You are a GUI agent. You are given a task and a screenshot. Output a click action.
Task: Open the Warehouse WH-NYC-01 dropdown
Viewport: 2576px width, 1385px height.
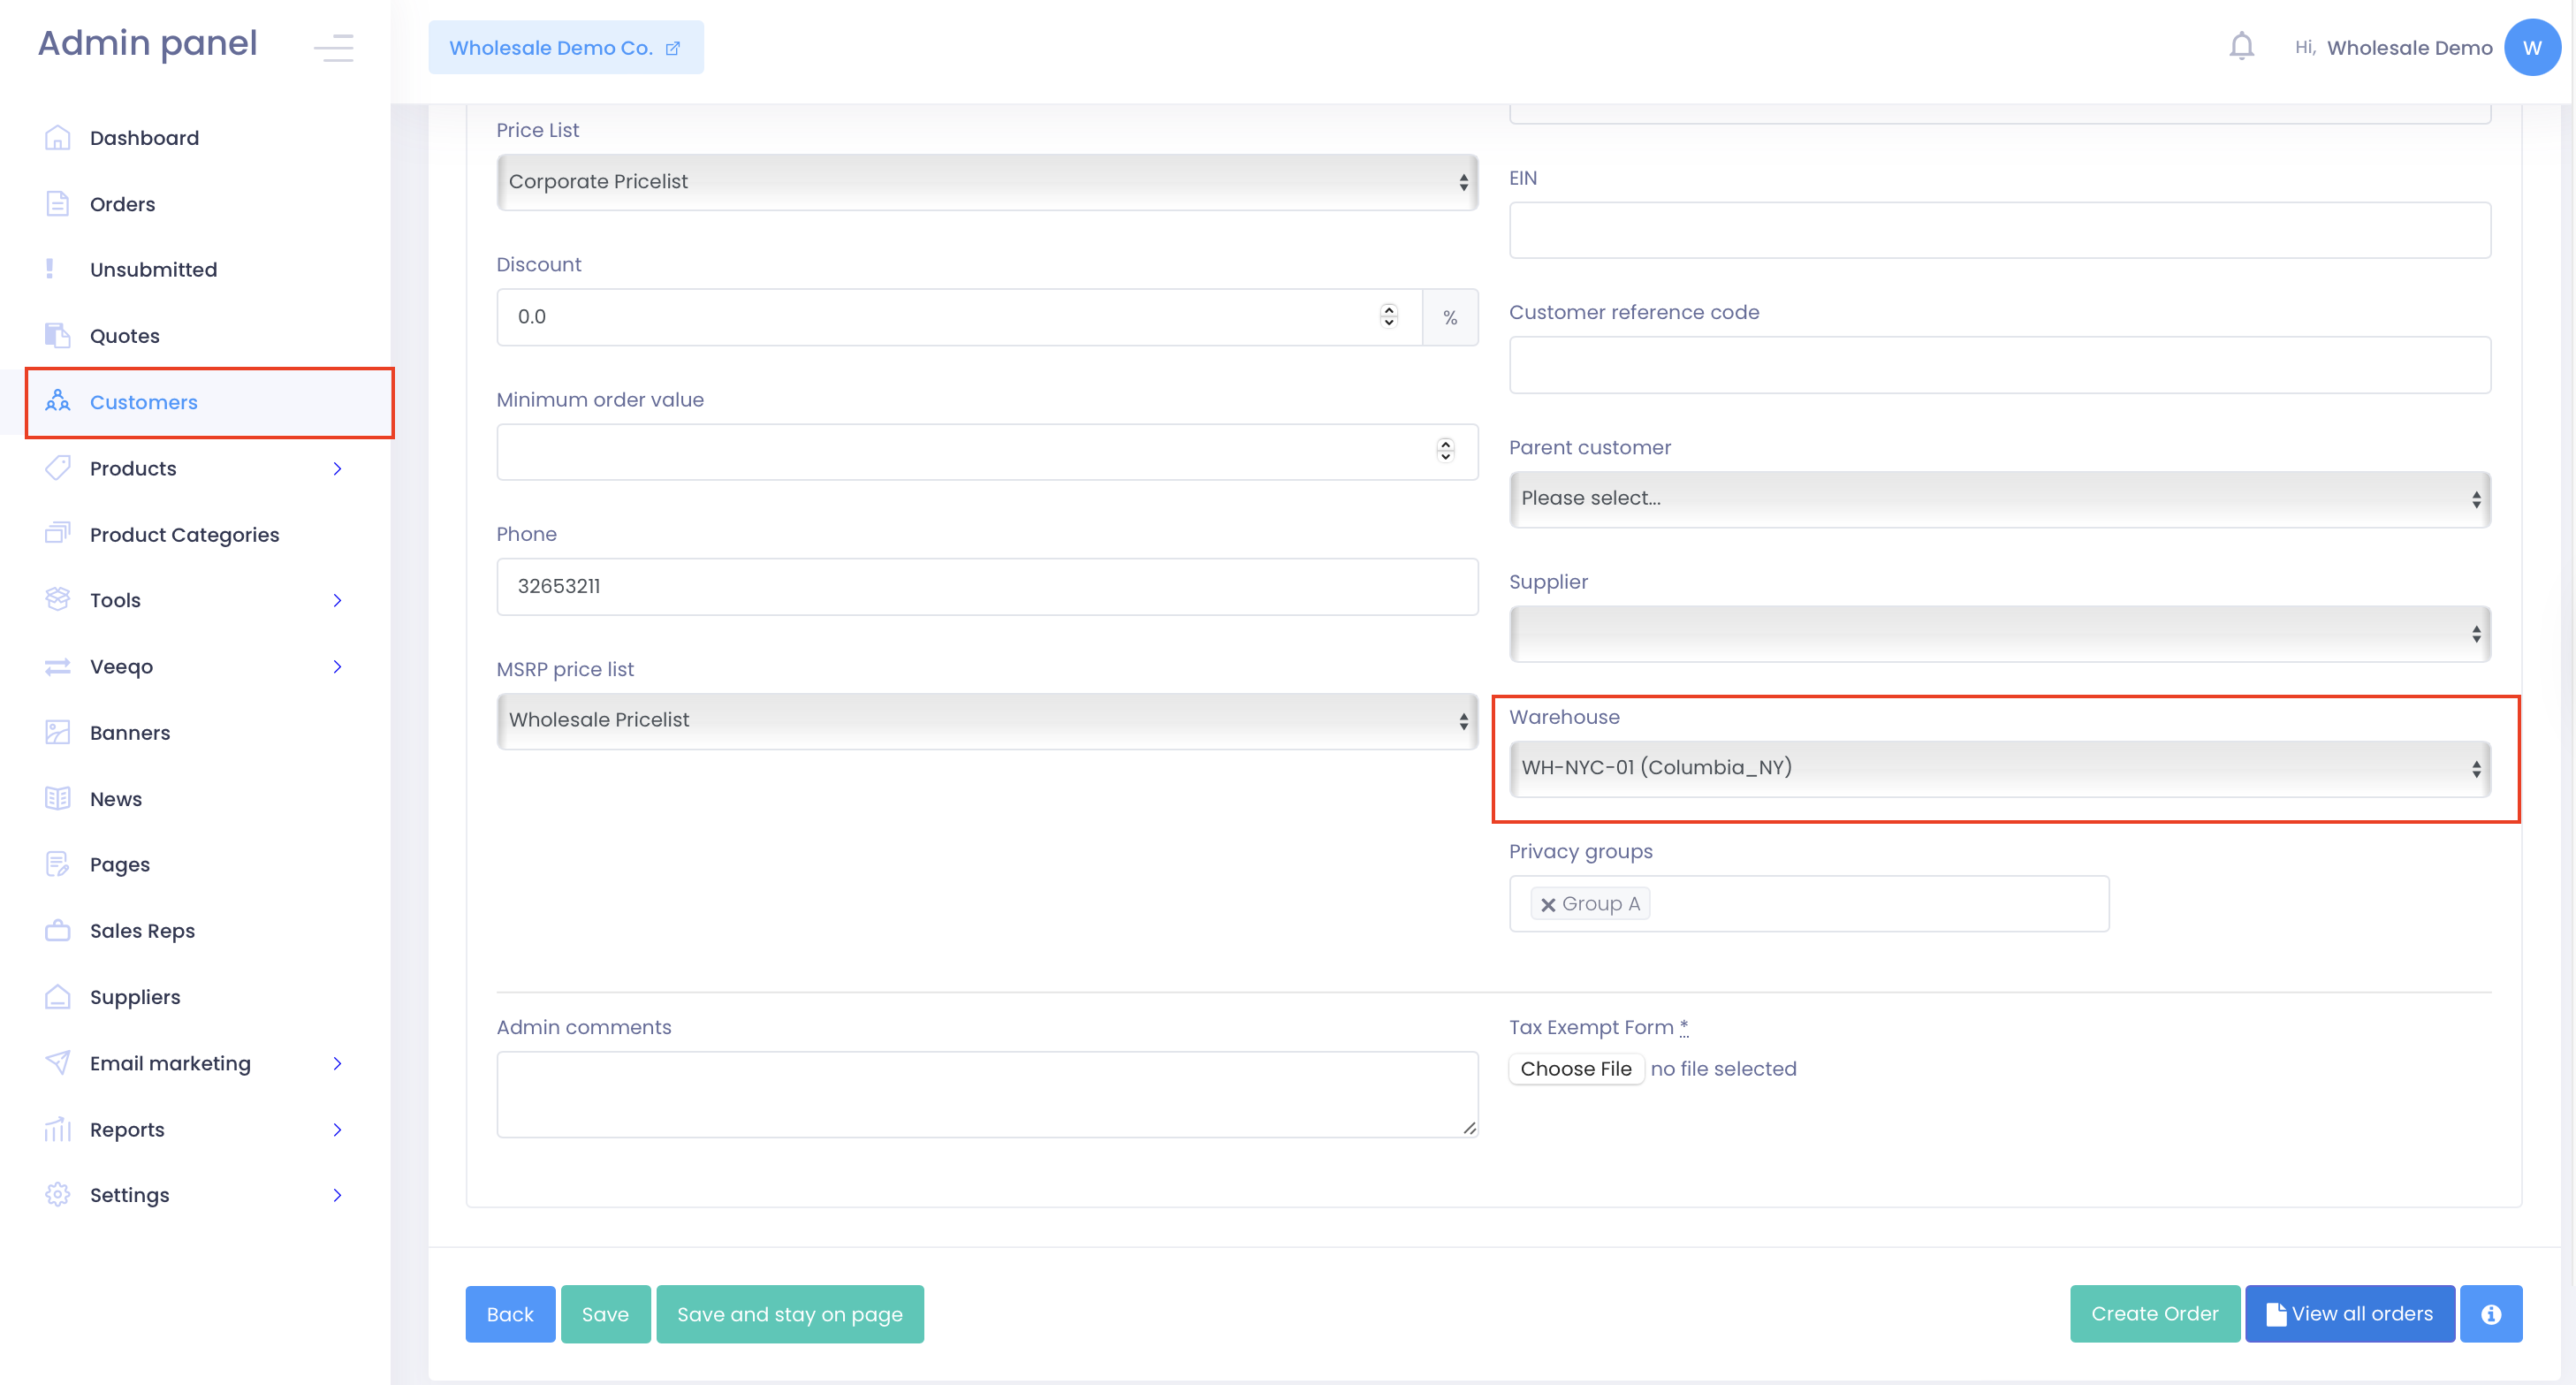pyautogui.click(x=1998, y=768)
